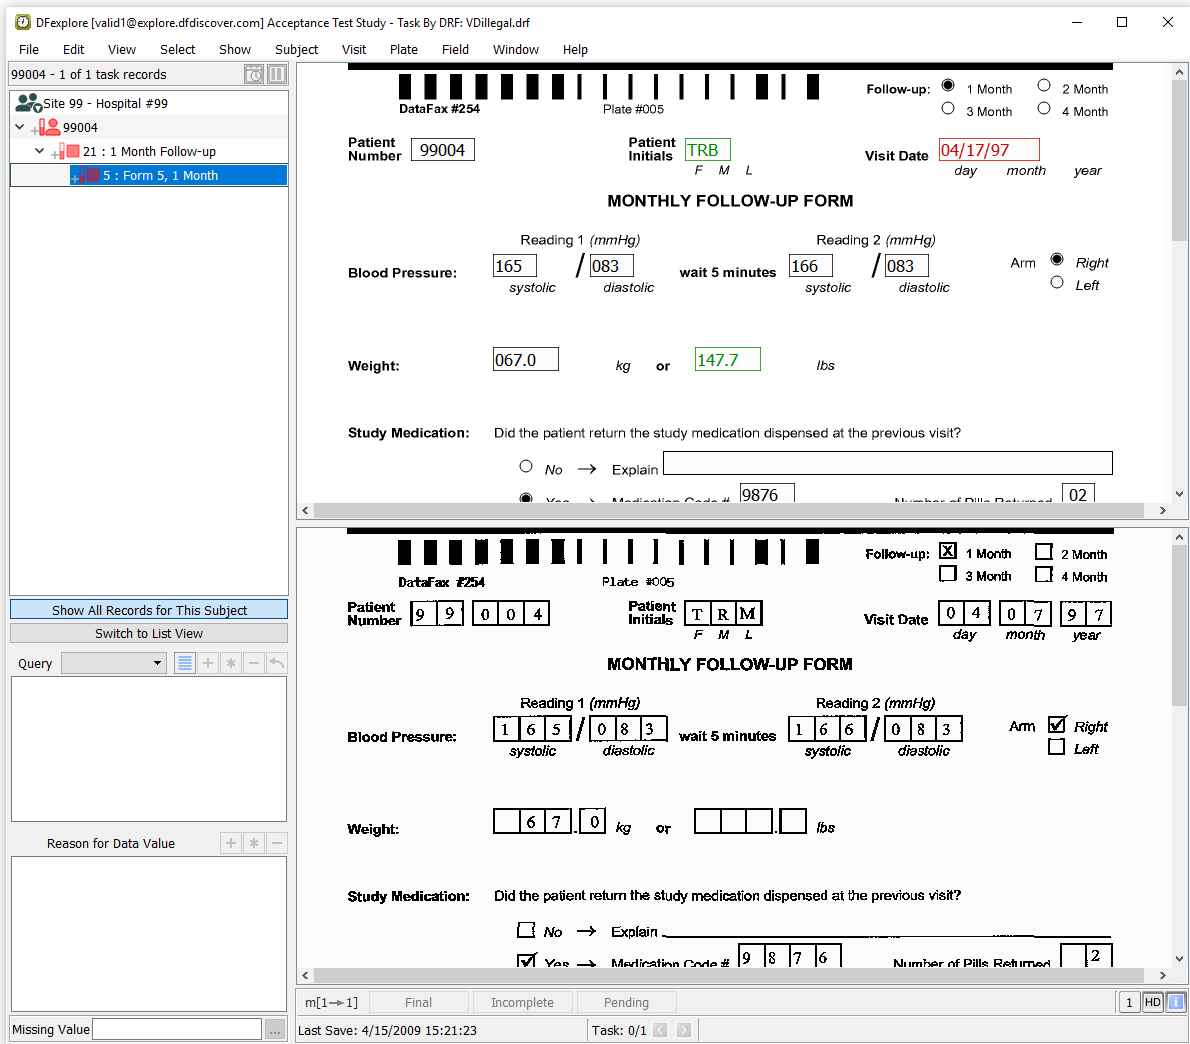Image resolution: width=1190 pixels, height=1044 pixels.
Task: Click the blue info icon in status bar
Action: tap(1176, 1002)
